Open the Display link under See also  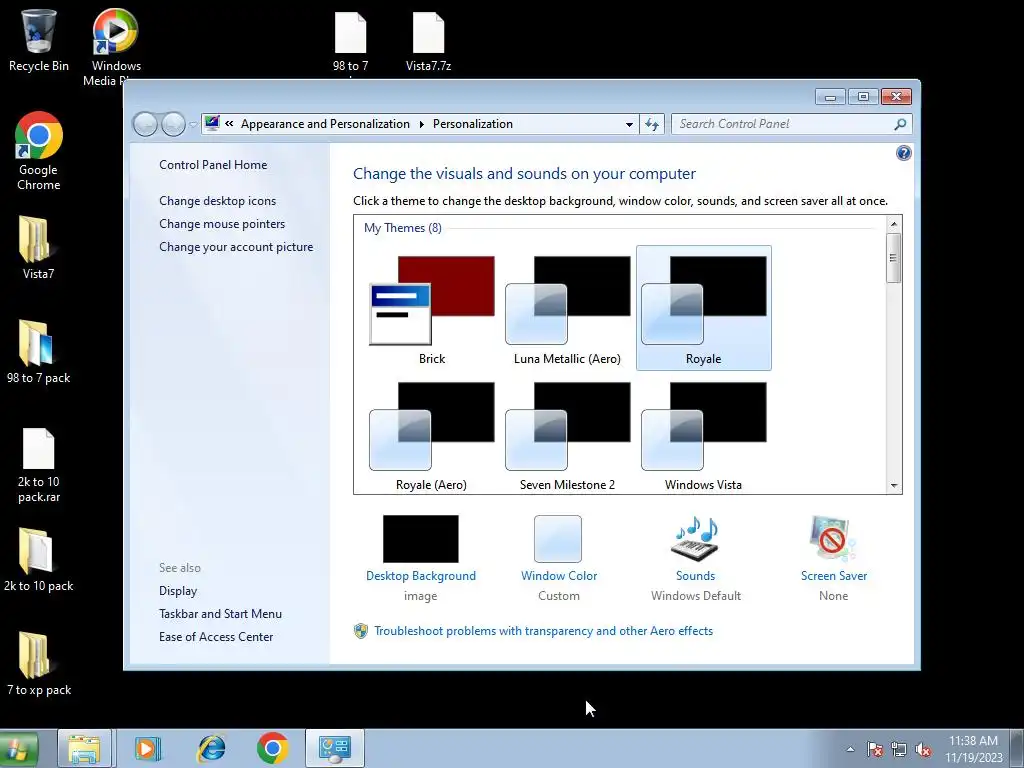178,590
